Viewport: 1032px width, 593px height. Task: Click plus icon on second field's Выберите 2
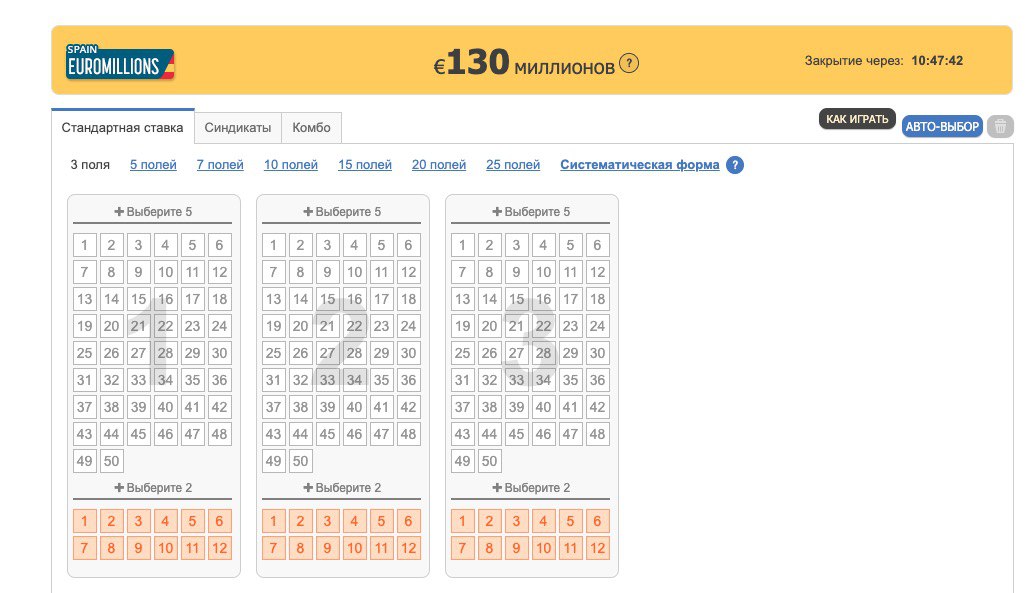(308, 487)
